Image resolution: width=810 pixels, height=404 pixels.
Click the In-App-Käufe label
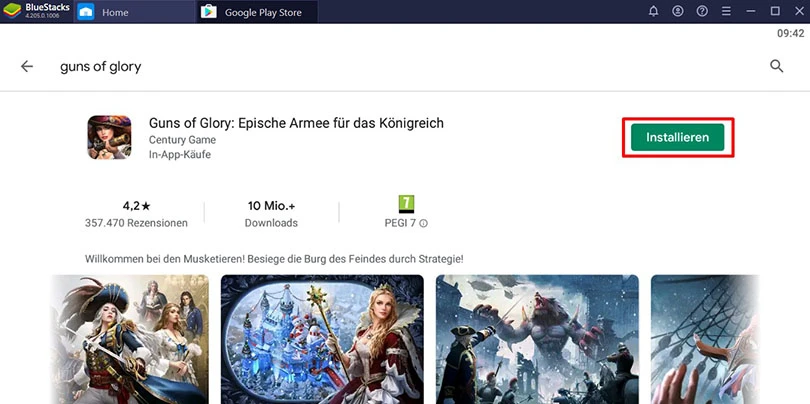[180, 154]
